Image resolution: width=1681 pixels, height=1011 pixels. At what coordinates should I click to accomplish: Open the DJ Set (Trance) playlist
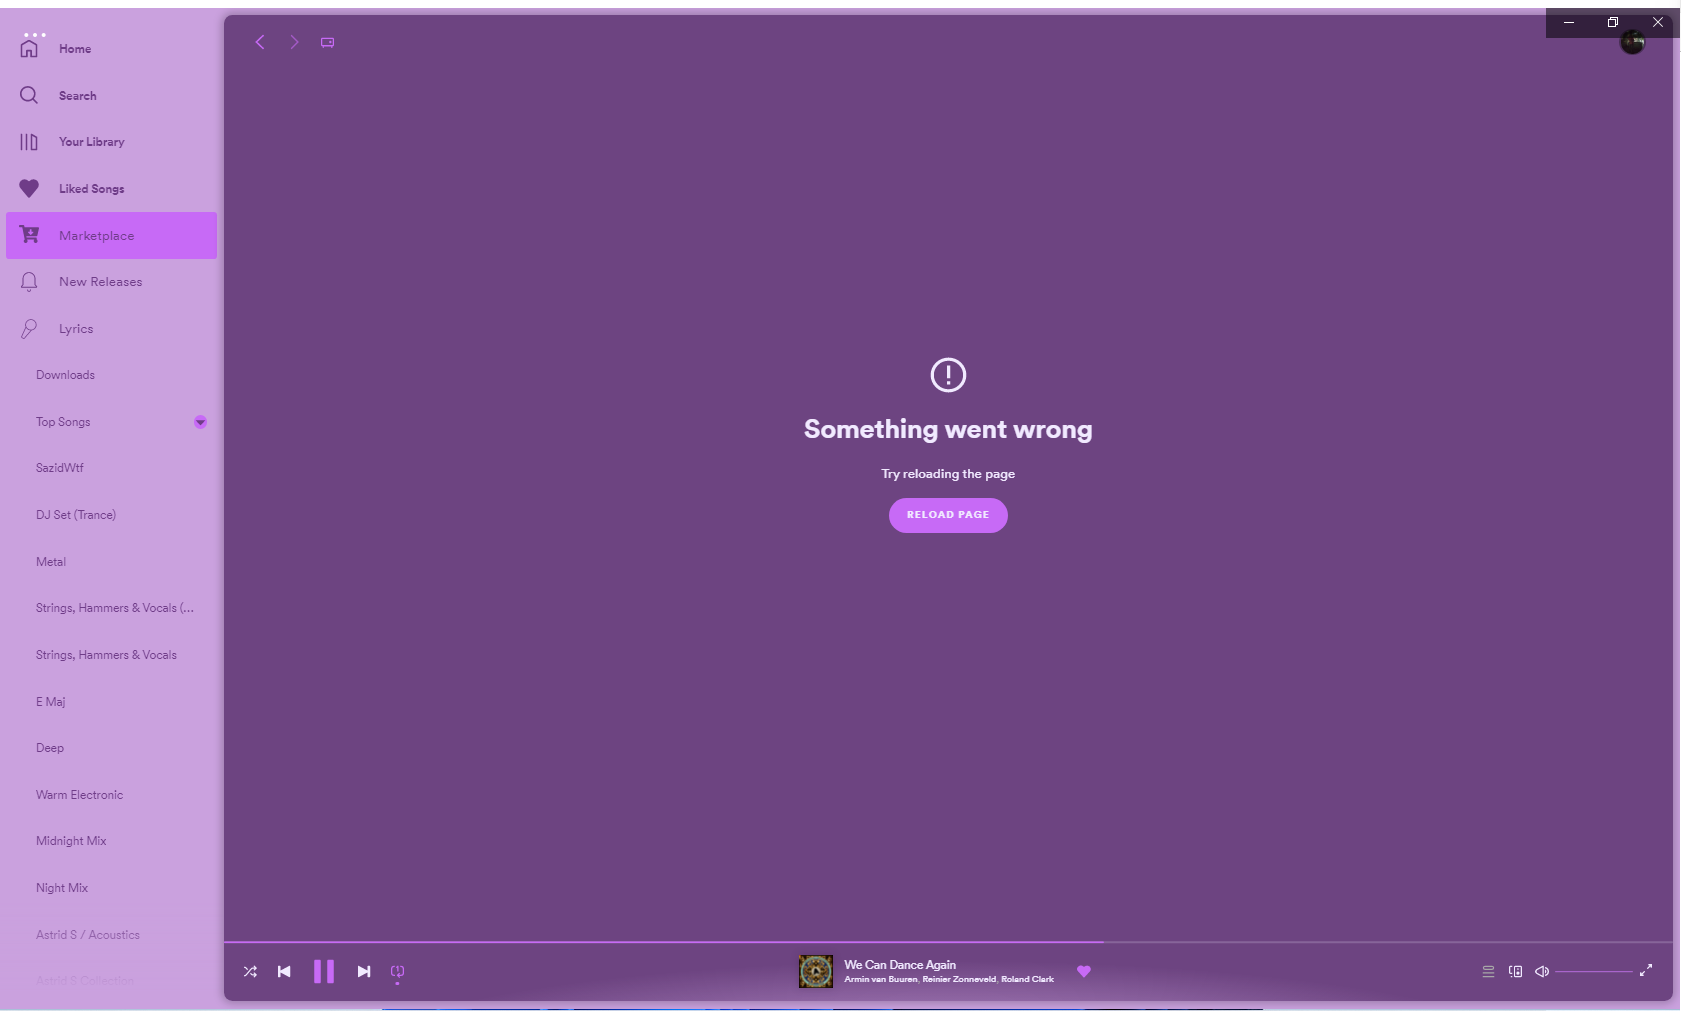(75, 514)
